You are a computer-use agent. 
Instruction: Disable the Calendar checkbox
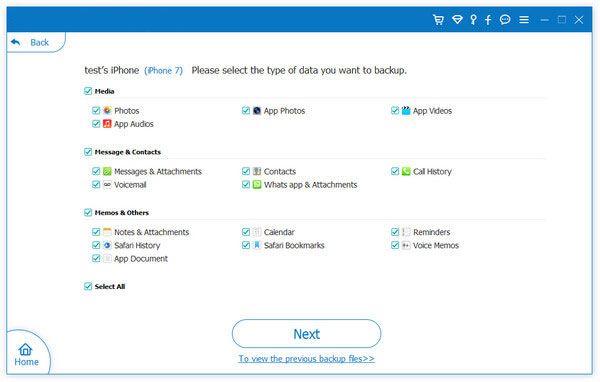(x=246, y=232)
